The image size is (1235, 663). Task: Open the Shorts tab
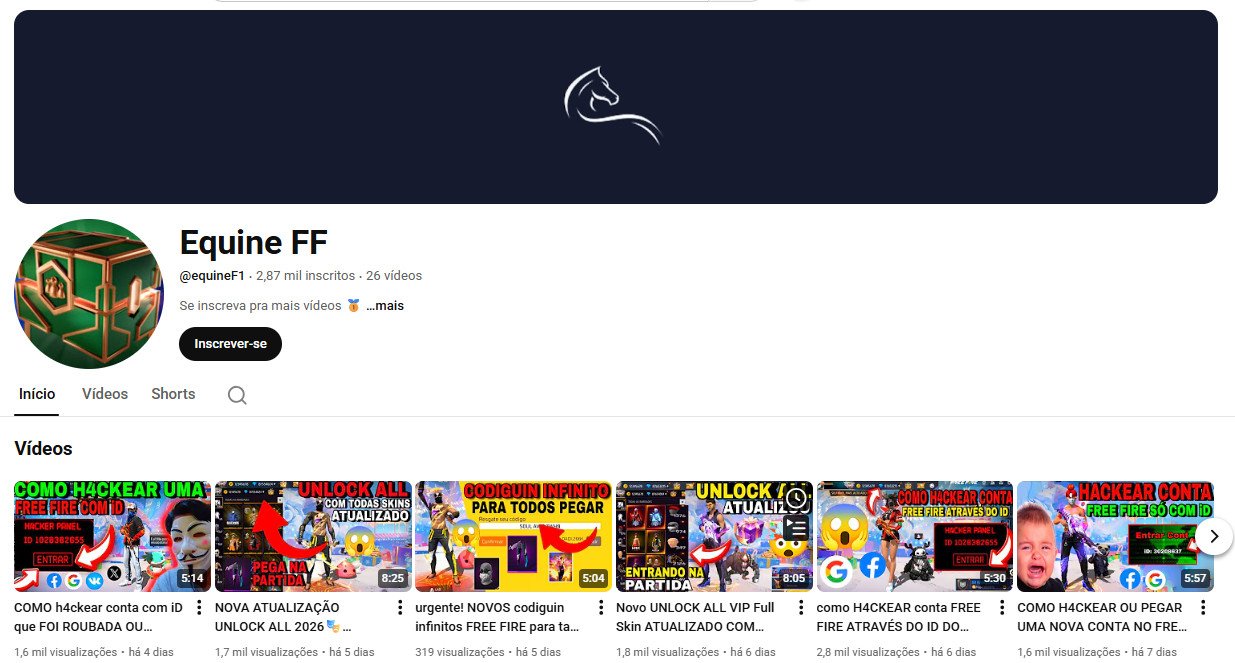(172, 394)
